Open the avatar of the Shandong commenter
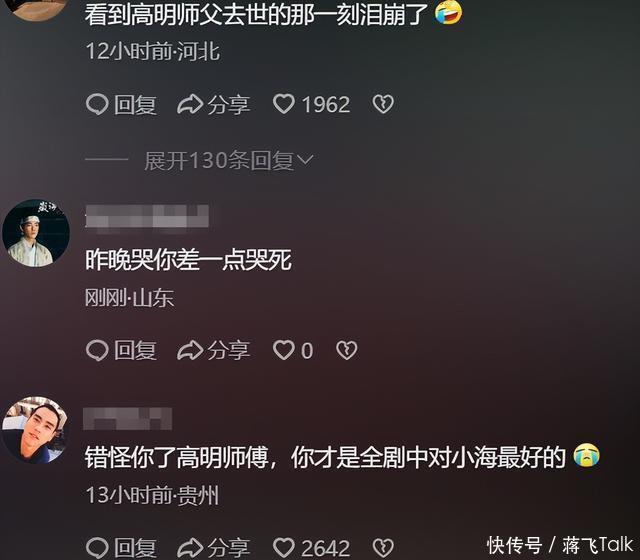The height and width of the screenshot is (560, 640). tap(36, 233)
